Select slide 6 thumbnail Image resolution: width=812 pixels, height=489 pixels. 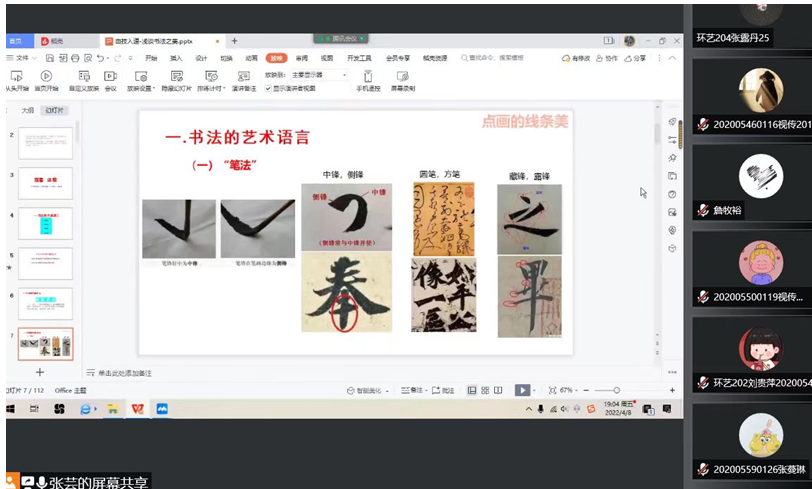(46, 304)
